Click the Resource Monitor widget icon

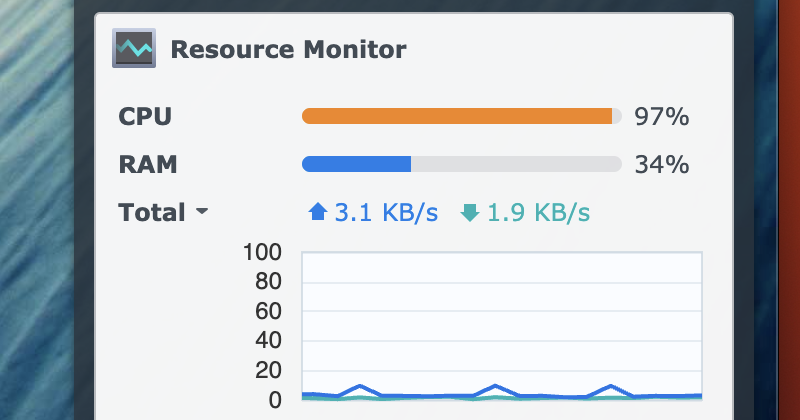[x=134, y=49]
